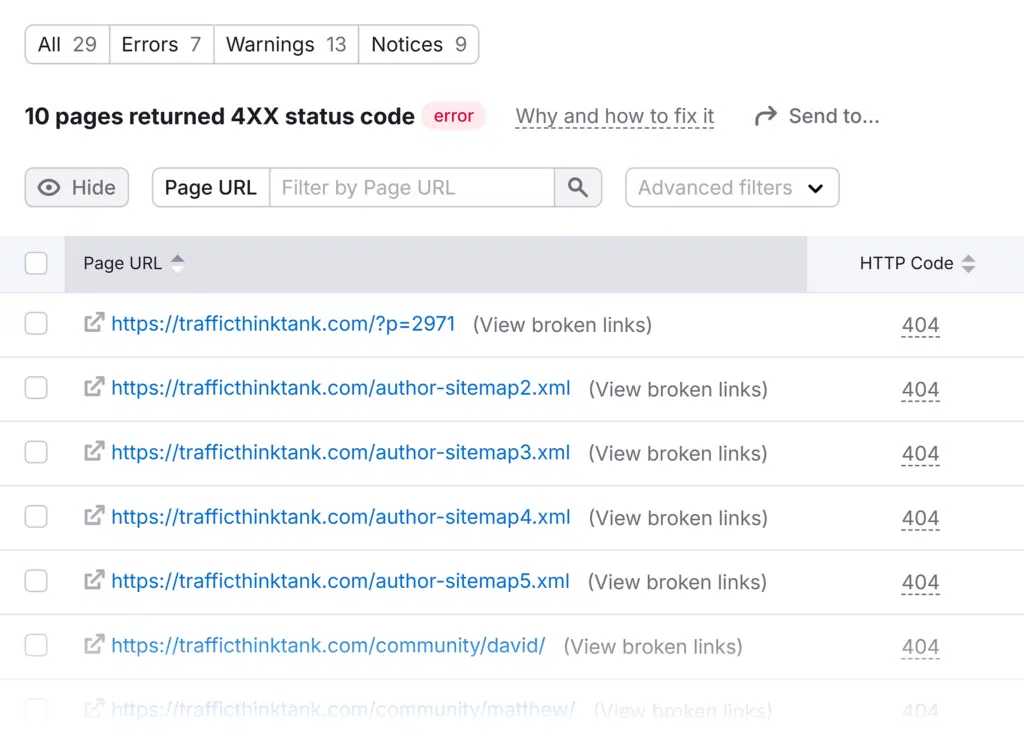Focus the Filter by Page URL field

click(x=411, y=188)
